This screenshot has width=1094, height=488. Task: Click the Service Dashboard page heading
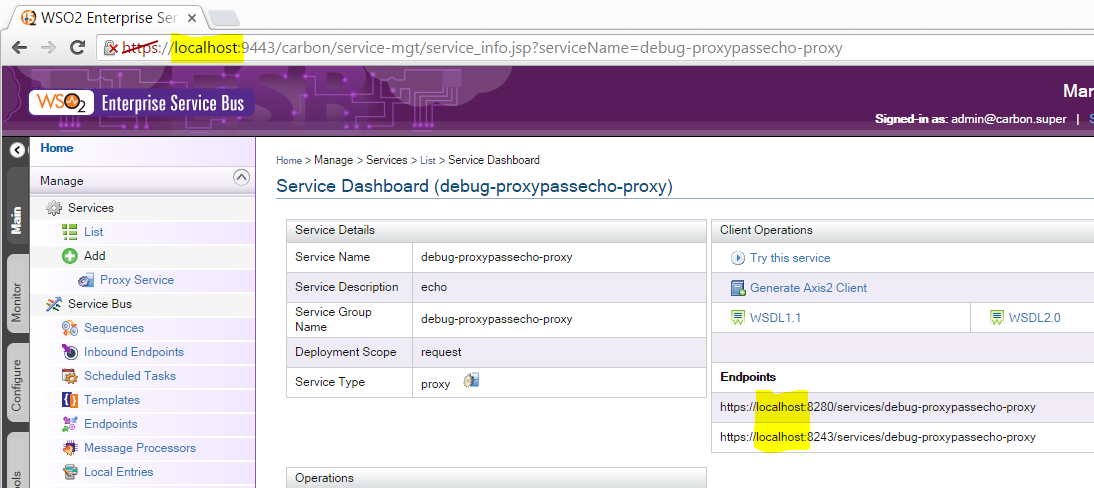point(474,186)
